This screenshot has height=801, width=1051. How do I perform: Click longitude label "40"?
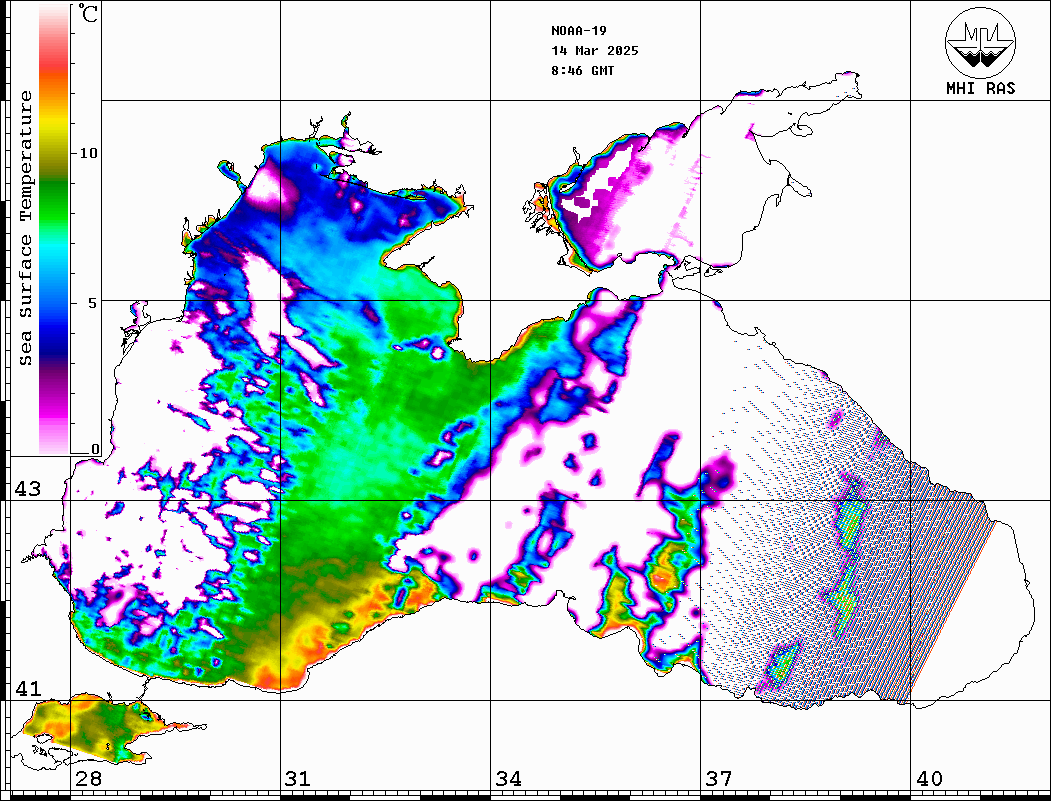click(x=929, y=779)
